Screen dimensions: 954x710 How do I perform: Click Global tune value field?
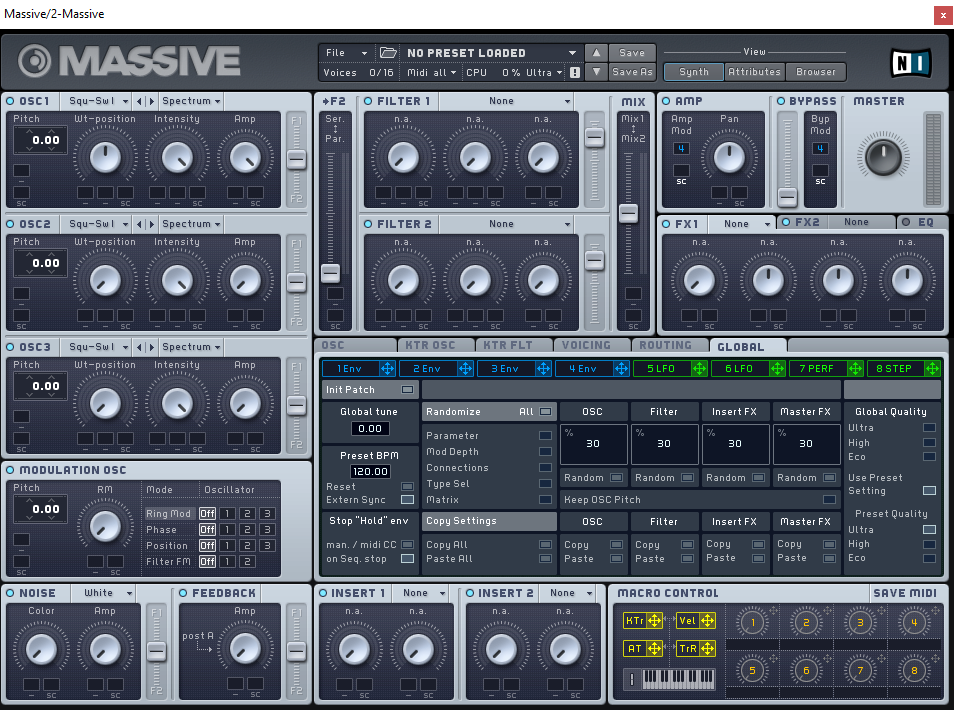370,429
